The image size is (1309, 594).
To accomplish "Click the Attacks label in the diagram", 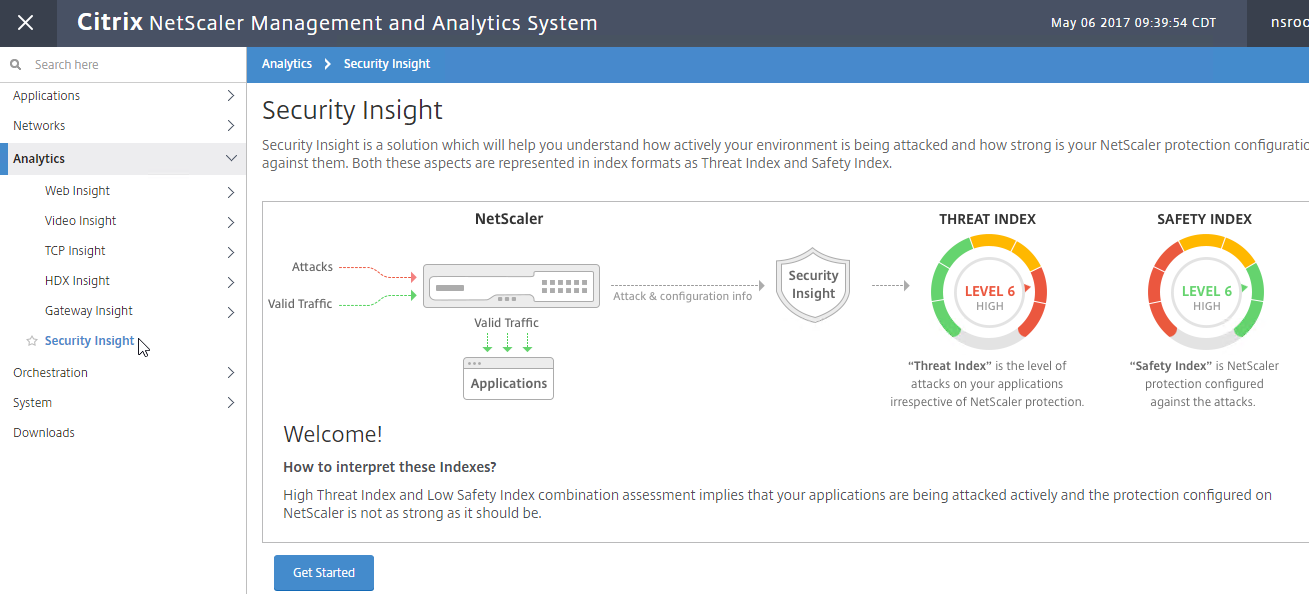I will [312, 267].
